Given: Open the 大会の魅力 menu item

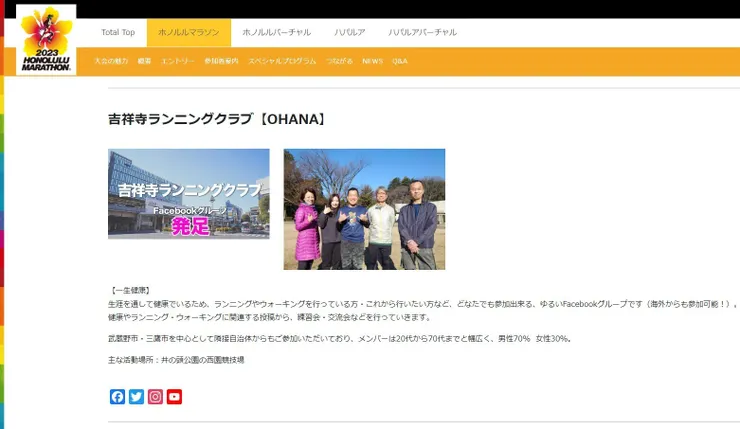Looking at the screenshot, I should coord(111,61).
